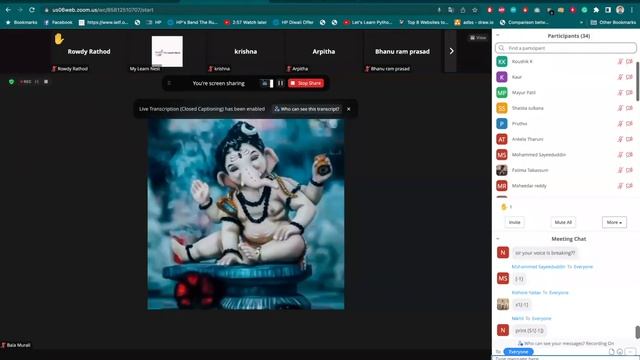Open 'Who can see this transcript?' info
Viewport: 640px width, 360px height.
pos(307,109)
